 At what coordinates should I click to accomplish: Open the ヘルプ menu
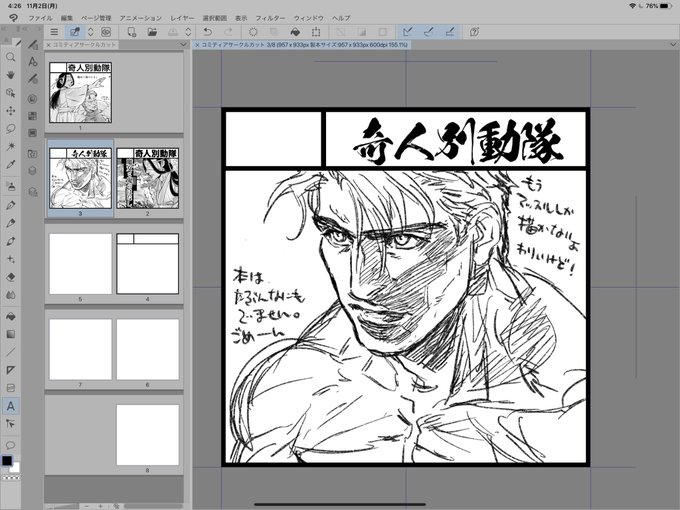[x=341, y=18]
